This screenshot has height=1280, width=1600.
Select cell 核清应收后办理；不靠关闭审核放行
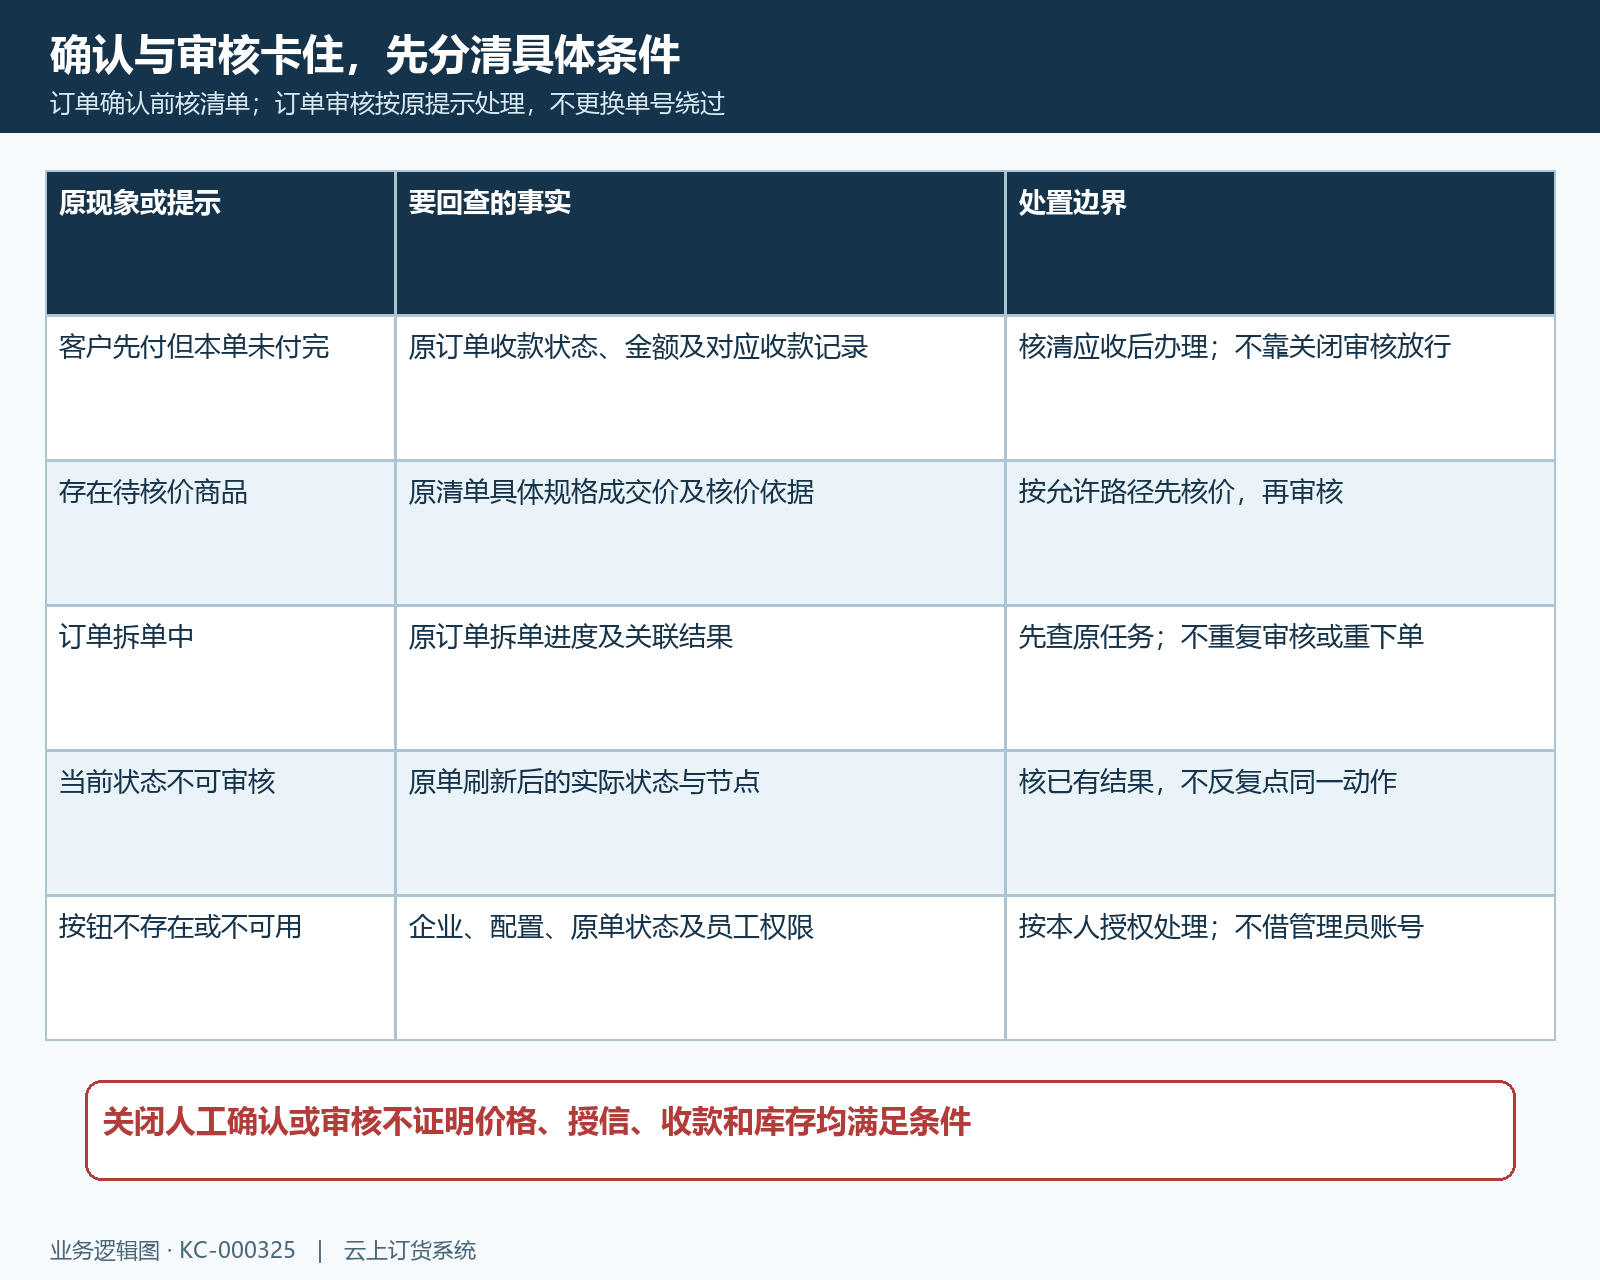tap(1280, 388)
